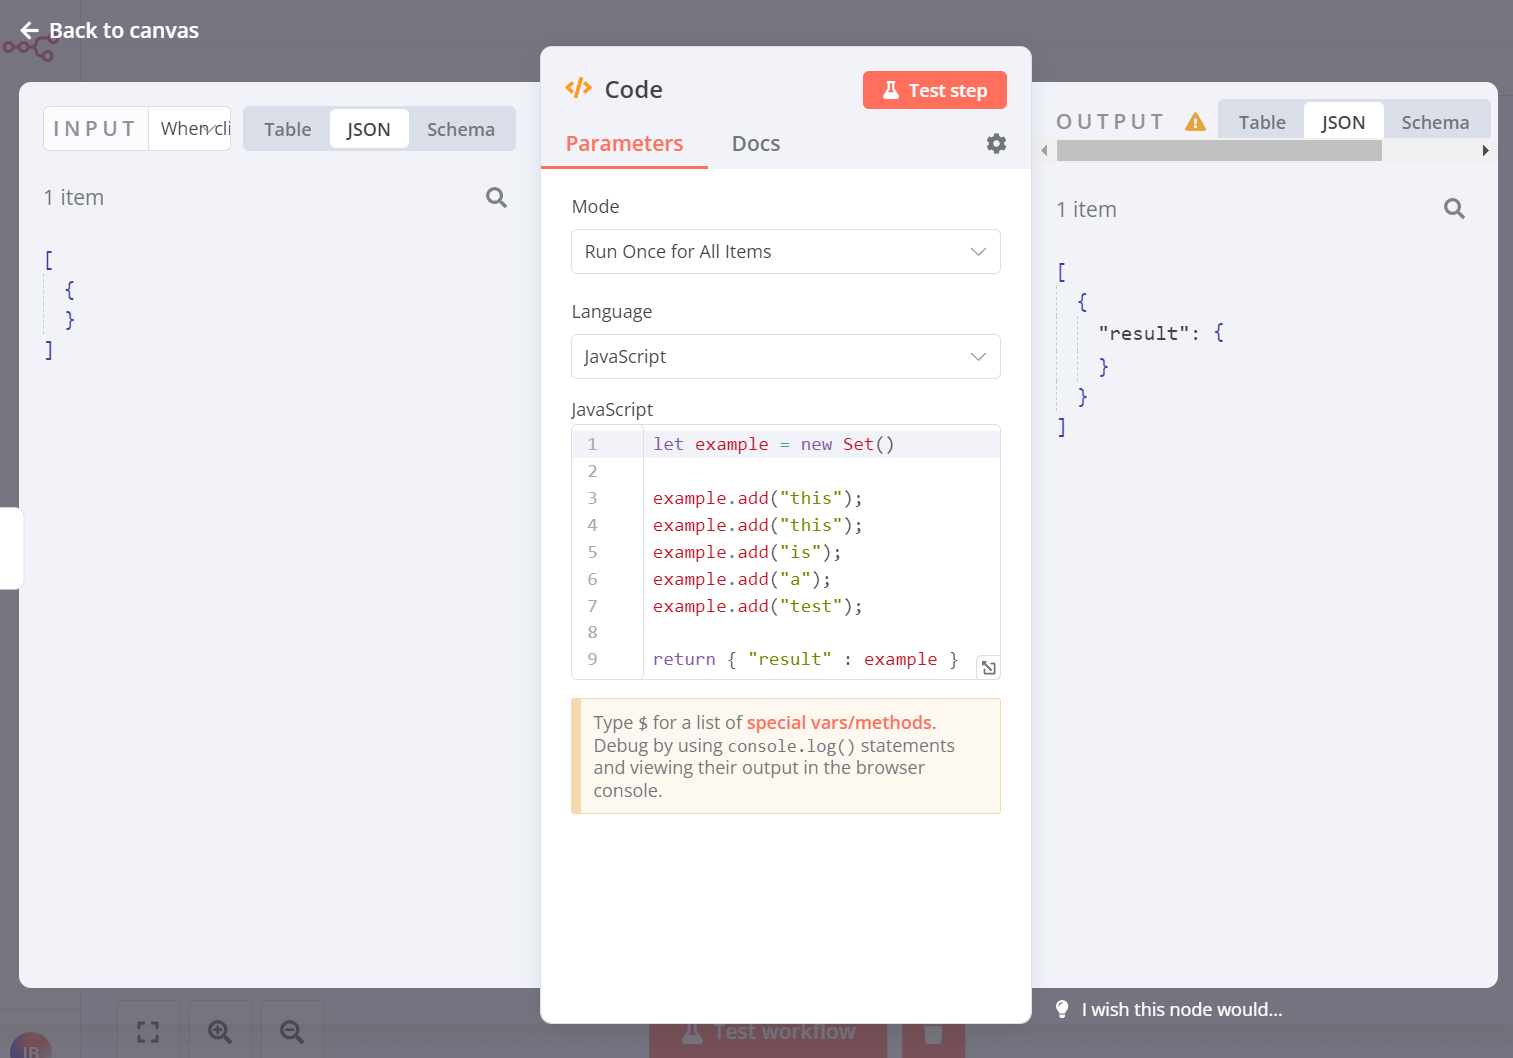Switch output view to Table
Viewport: 1513px width, 1058px height.
(x=1261, y=122)
